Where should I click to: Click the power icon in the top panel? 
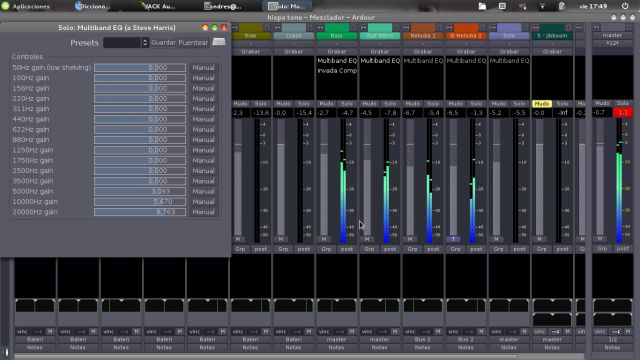[625, 6]
